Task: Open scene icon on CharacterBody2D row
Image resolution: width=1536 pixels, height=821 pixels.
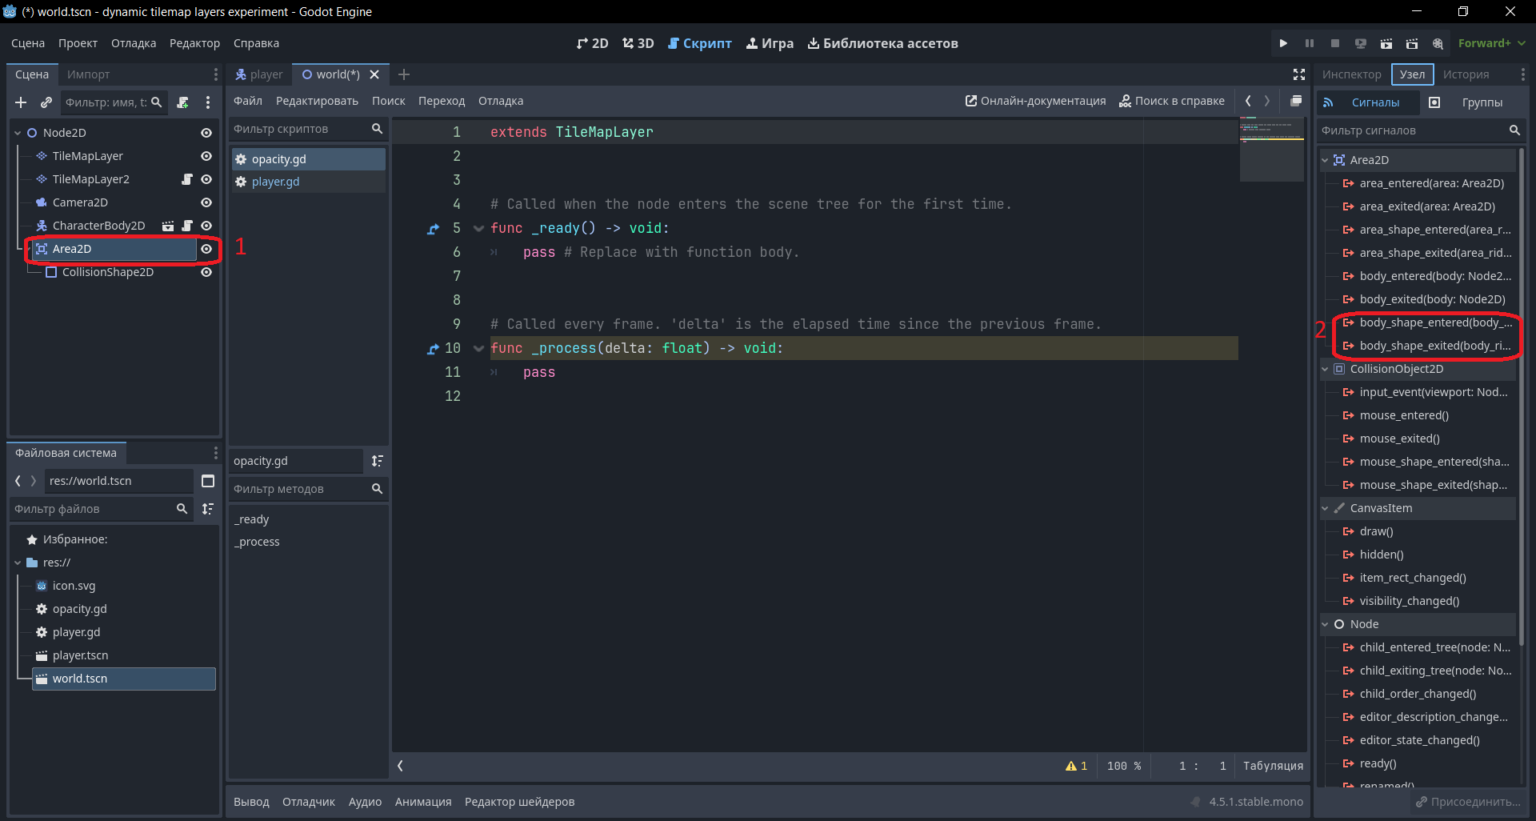Action: coord(168,226)
